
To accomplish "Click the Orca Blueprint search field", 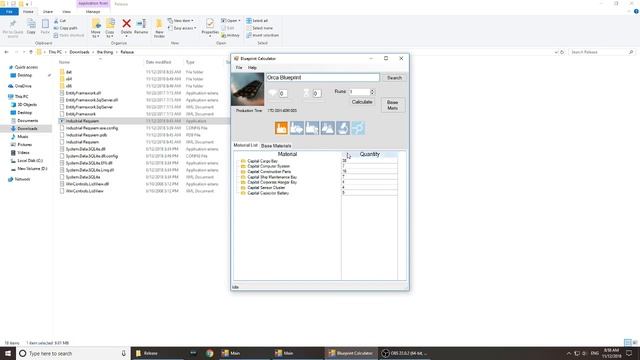I will pos(322,78).
